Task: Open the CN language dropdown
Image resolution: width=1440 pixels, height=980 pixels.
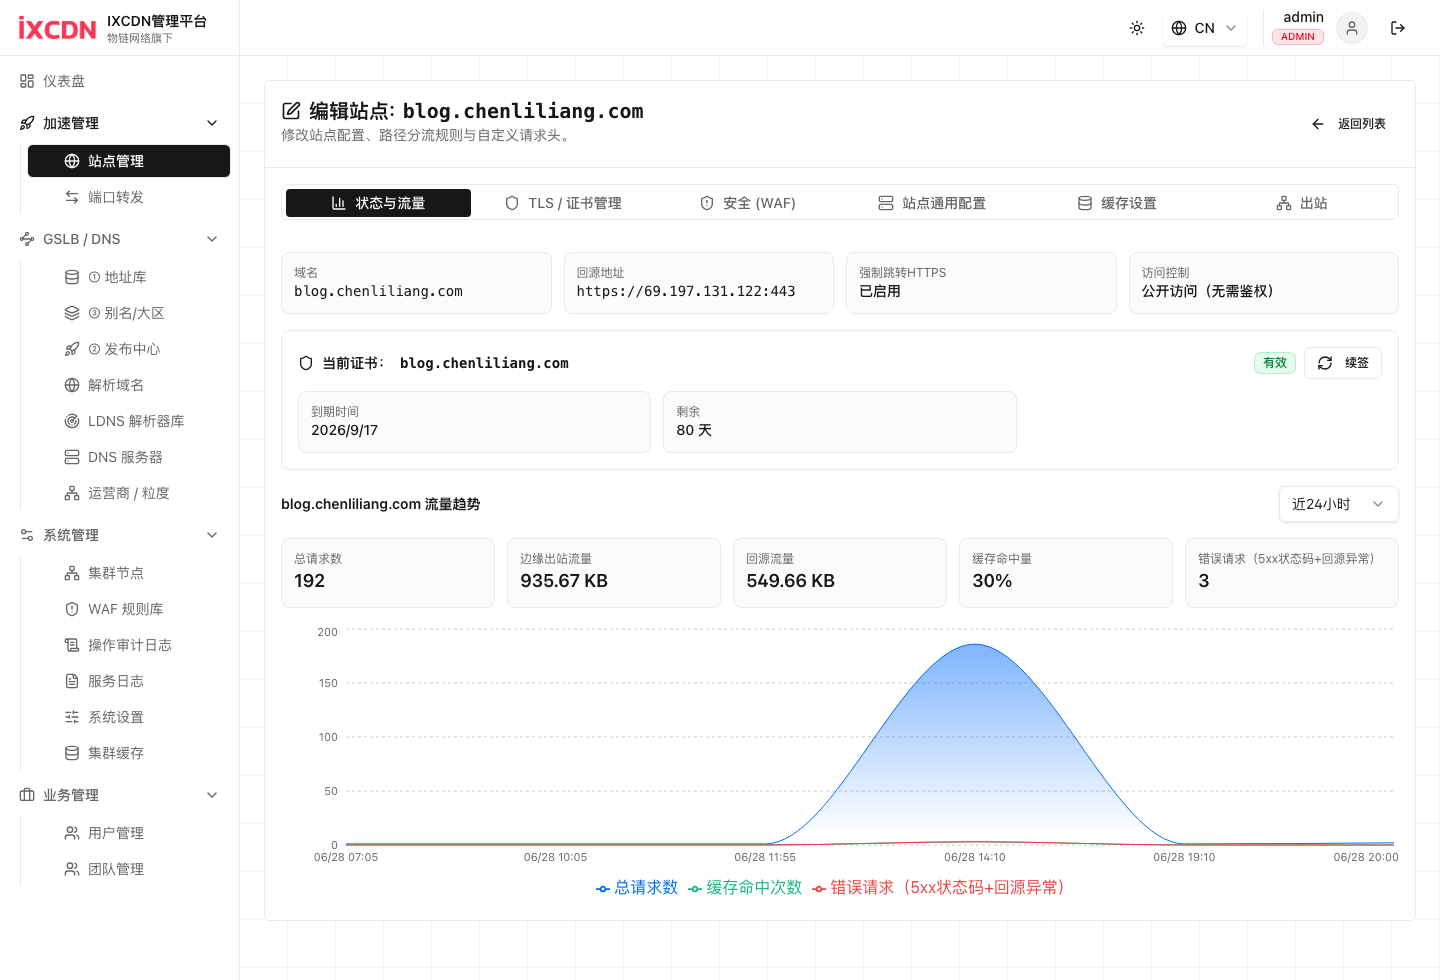Action: (1204, 28)
